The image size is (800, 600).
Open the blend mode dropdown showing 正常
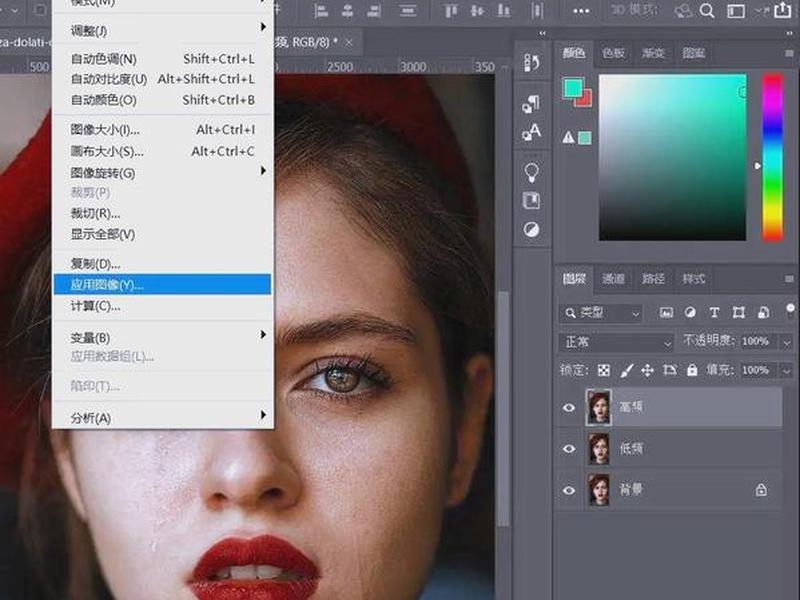617,342
